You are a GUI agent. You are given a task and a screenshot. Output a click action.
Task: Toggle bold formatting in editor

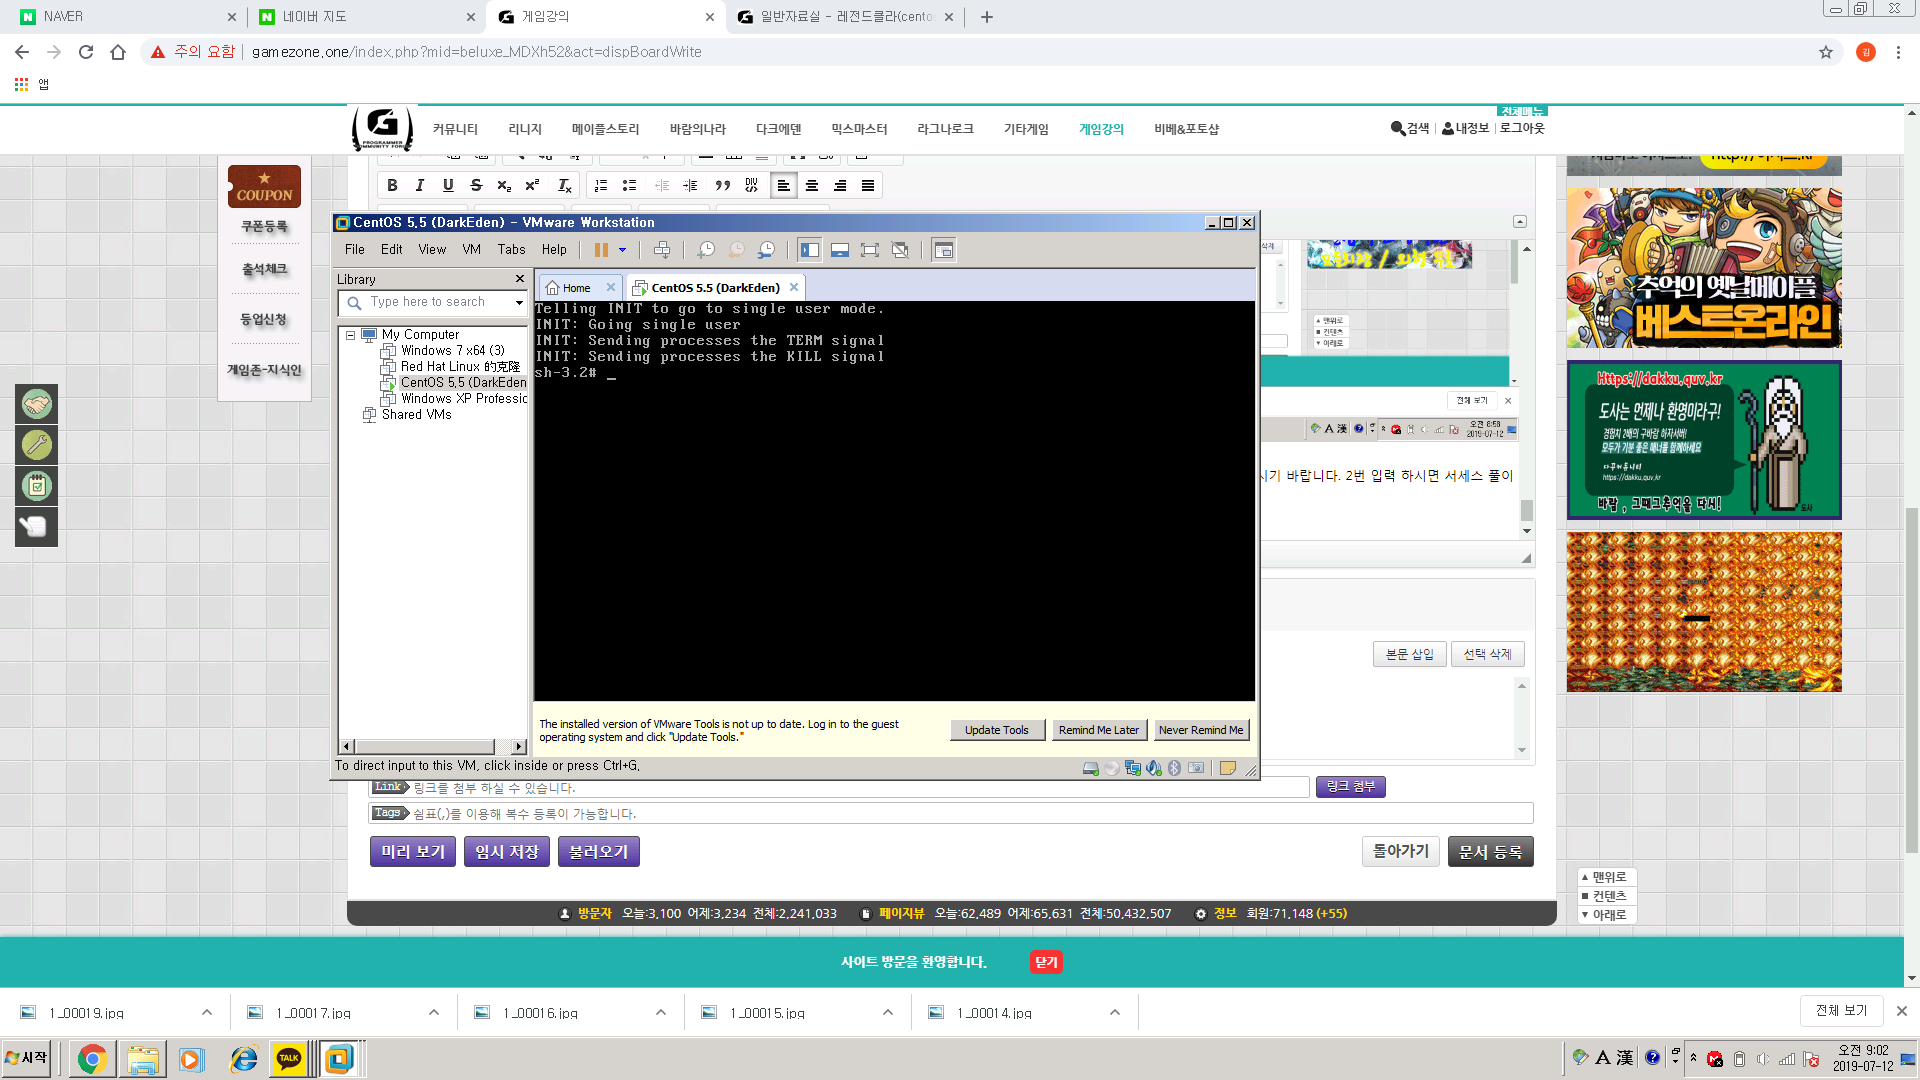[x=392, y=185]
